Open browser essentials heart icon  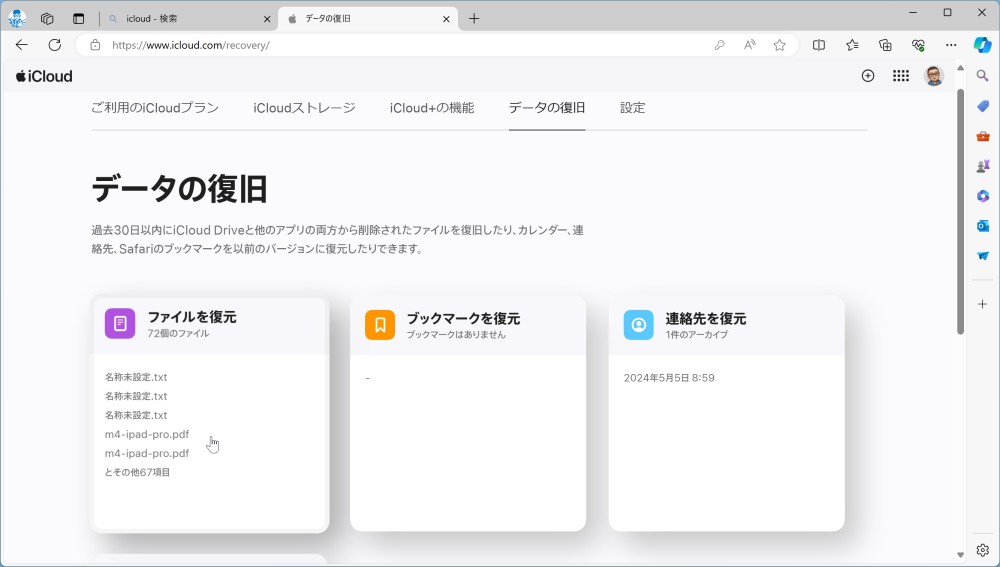click(x=918, y=45)
